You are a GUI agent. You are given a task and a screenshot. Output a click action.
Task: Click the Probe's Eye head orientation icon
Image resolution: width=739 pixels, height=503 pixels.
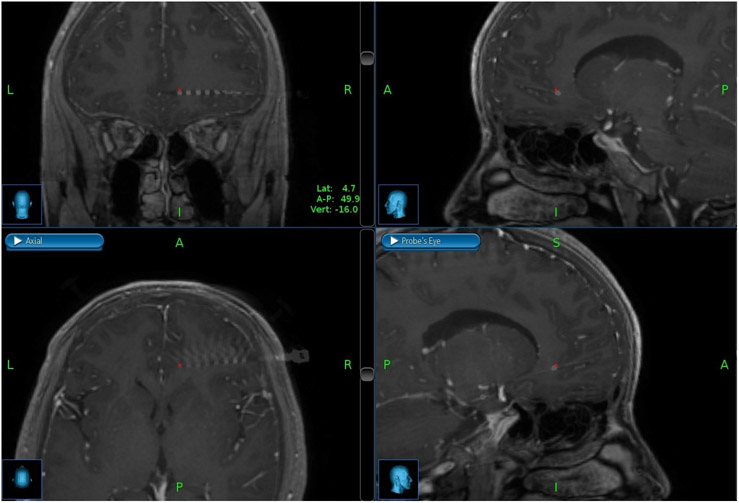(x=399, y=479)
